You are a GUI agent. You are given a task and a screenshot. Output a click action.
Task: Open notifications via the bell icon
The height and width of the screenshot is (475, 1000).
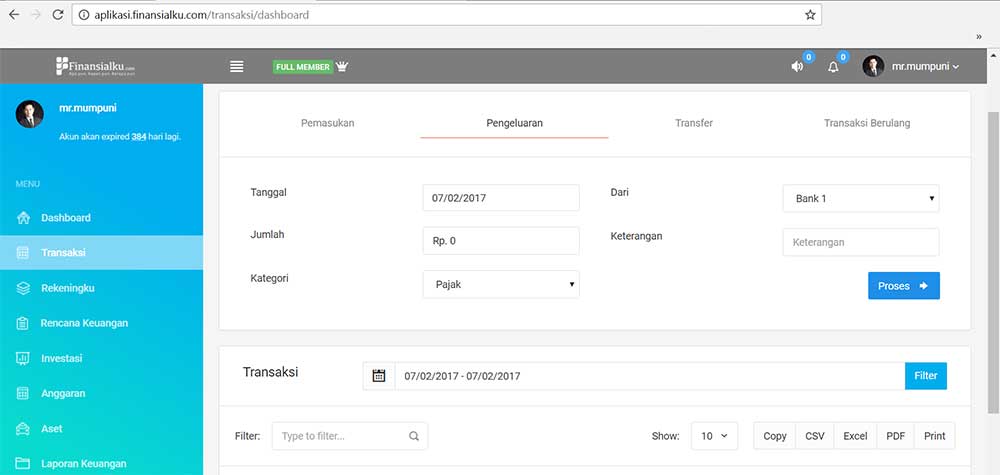833,67
